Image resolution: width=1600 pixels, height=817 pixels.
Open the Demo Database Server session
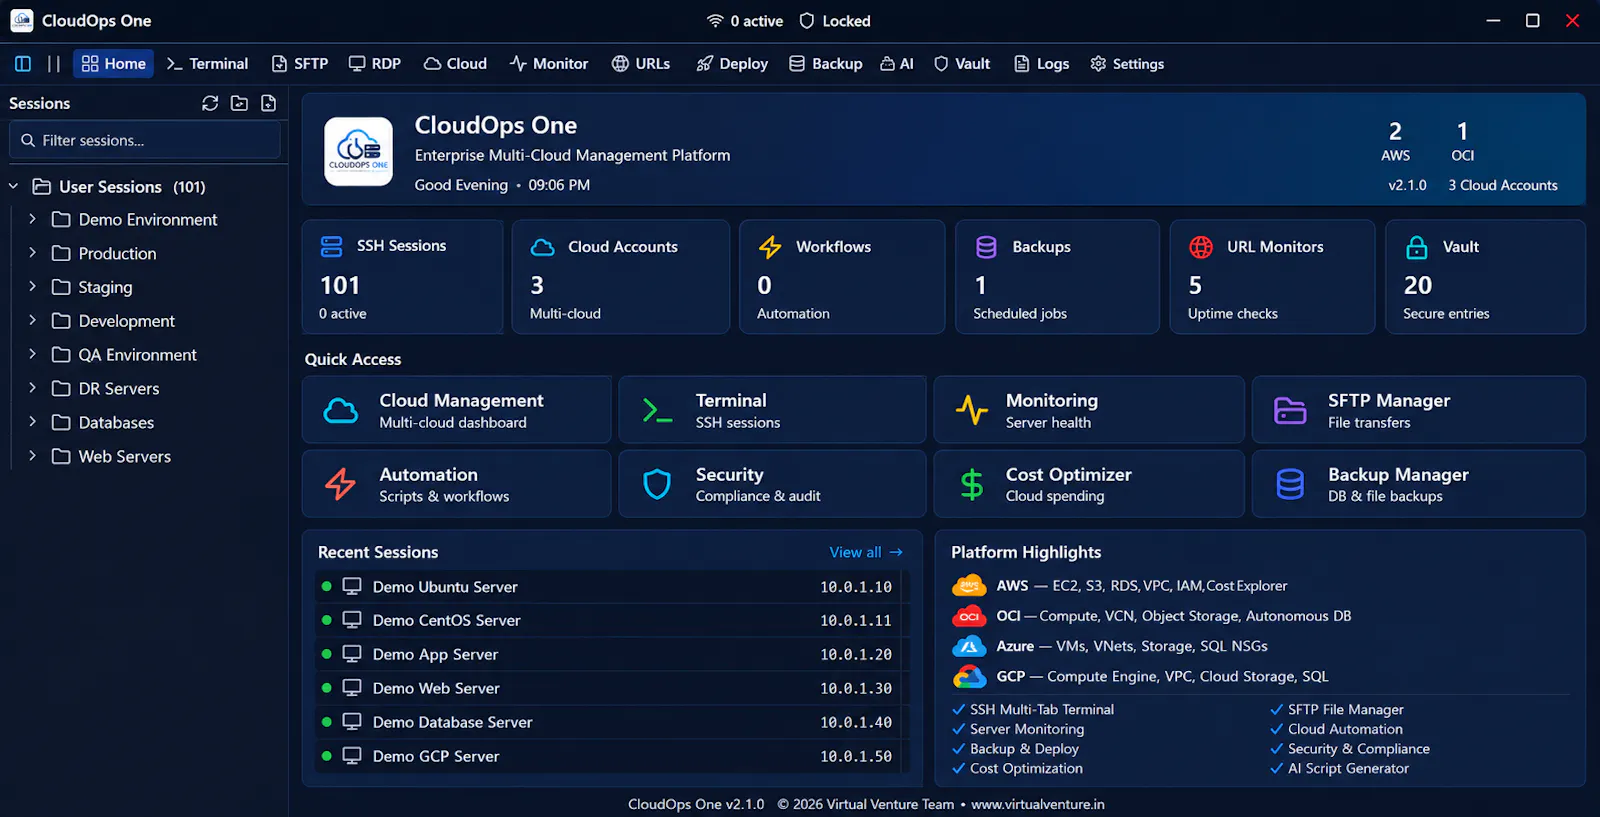[607, 722]
